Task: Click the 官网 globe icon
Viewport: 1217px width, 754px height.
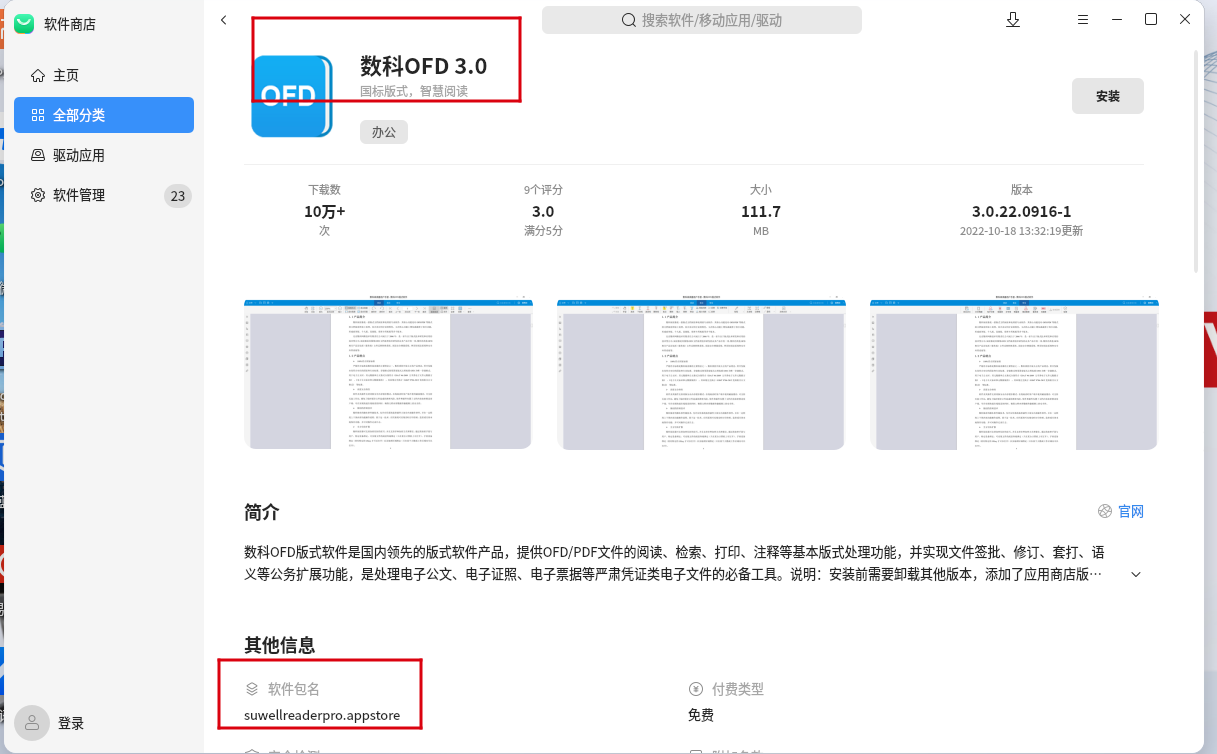Action: [x=1104, y=511]
